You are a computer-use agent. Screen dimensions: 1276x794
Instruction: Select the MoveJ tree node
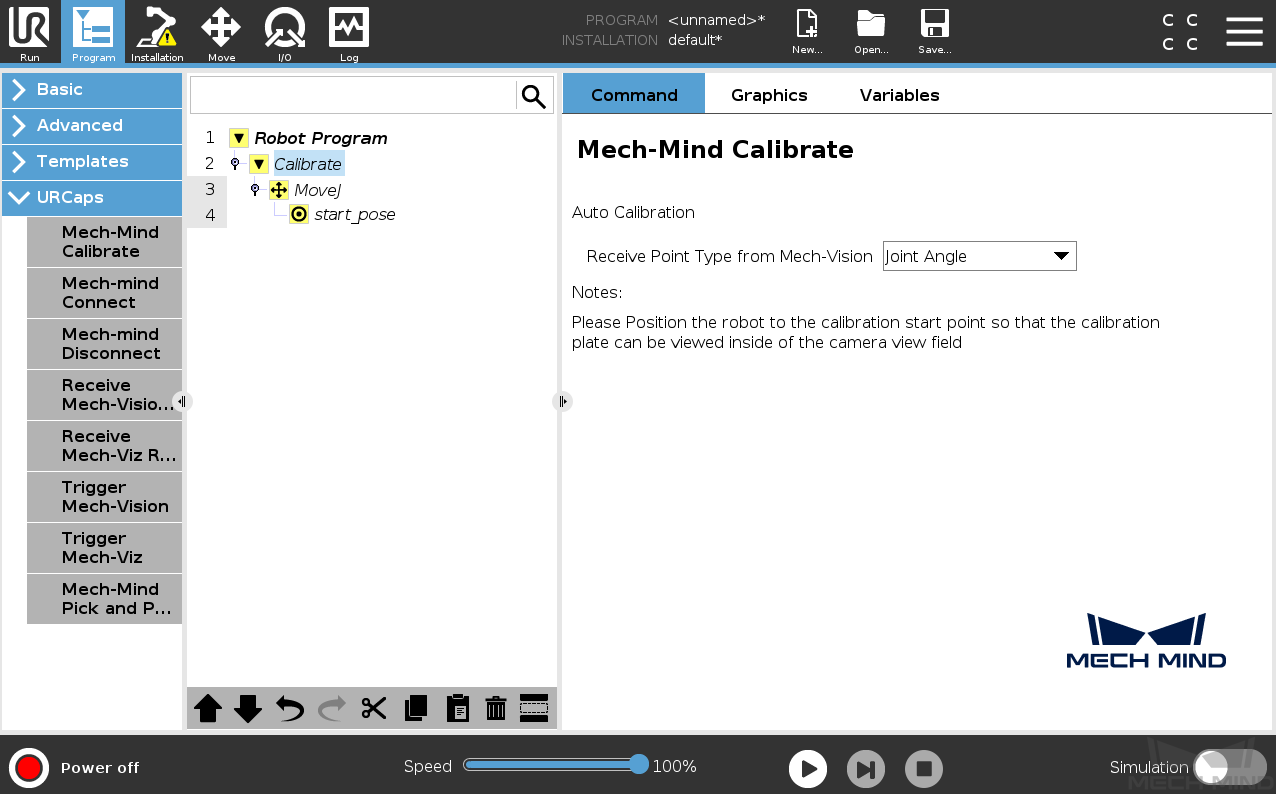(x=317, y=190)
